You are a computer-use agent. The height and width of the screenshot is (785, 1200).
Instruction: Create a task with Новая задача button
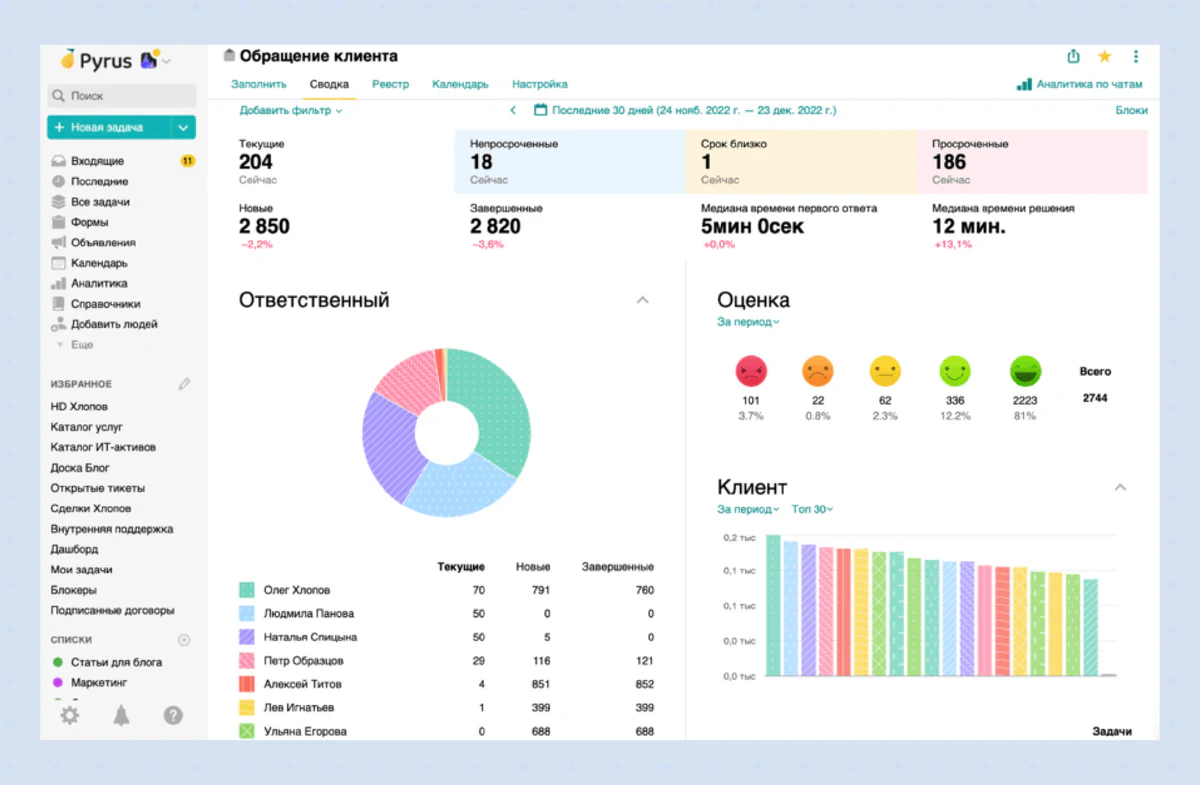point(109,127)
